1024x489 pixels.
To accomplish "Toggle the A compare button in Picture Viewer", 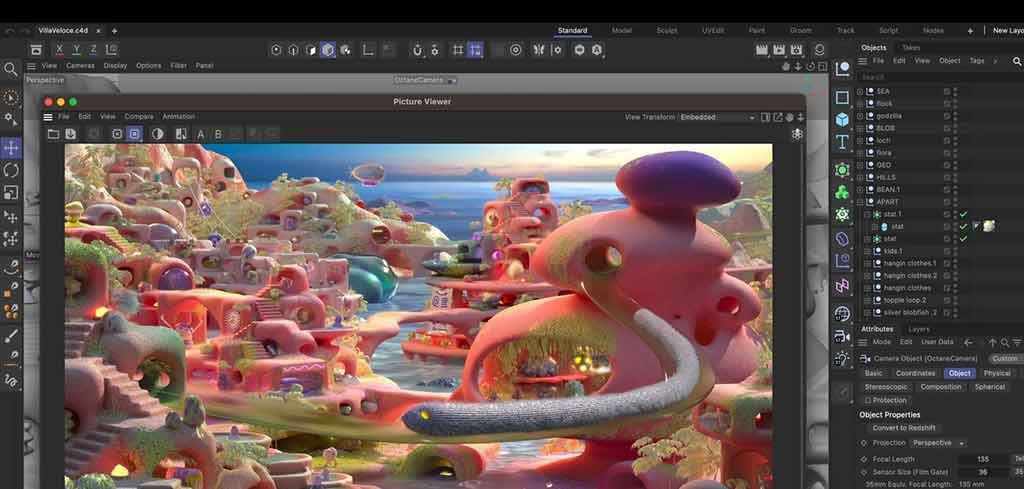I will tap(200, 134).
